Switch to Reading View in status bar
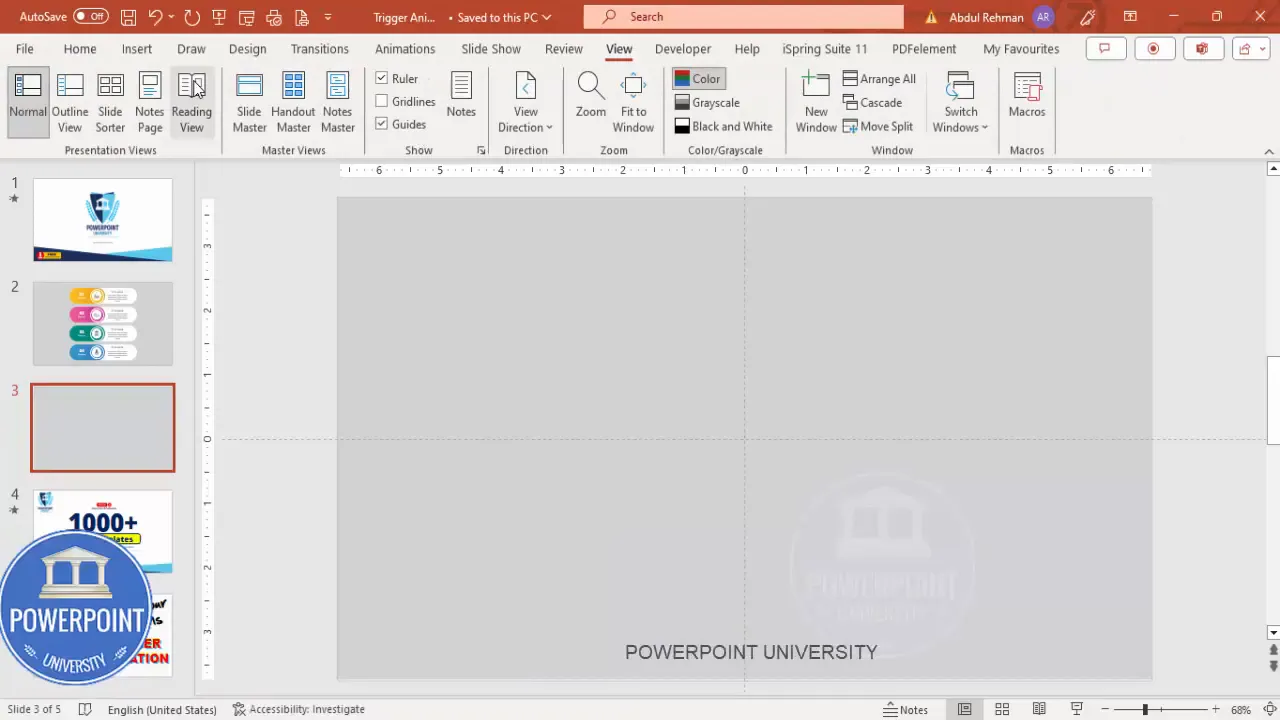Image resolution: width=1280 pixels, height=720 pixels. click(1039, 709)
